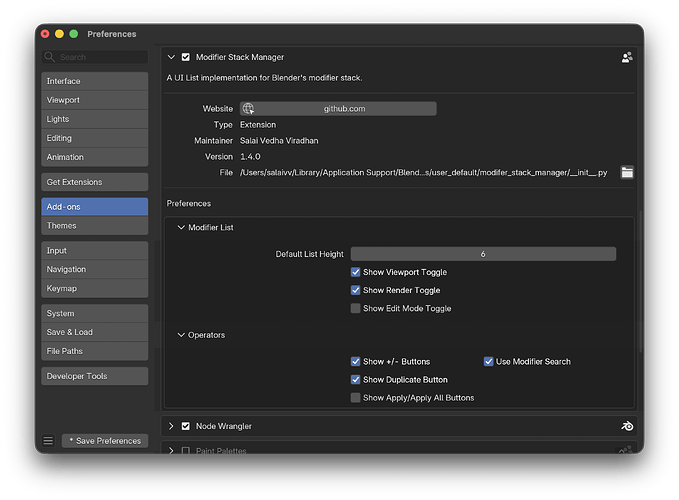Click the Preferences section heading in the add-on
The width and height of the screenshot is (679, 500).
click(x=189, y=203)
